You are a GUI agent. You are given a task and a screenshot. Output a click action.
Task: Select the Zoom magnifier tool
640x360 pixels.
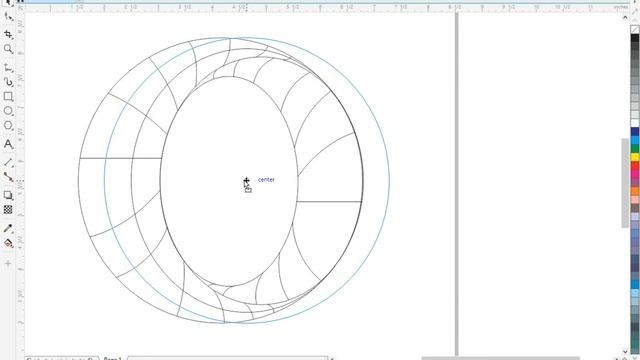coord(8,49)
